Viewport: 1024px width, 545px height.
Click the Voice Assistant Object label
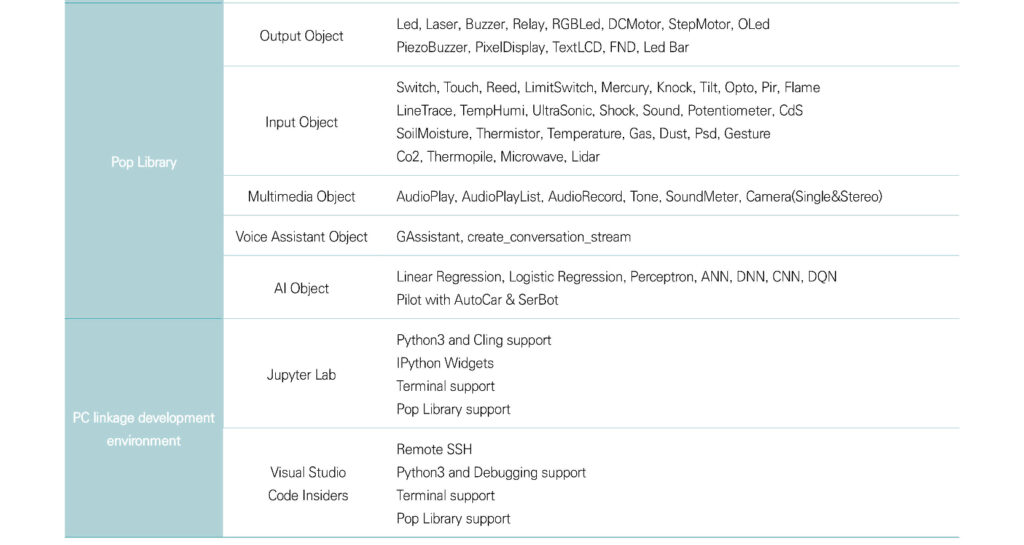click(301, 237)
